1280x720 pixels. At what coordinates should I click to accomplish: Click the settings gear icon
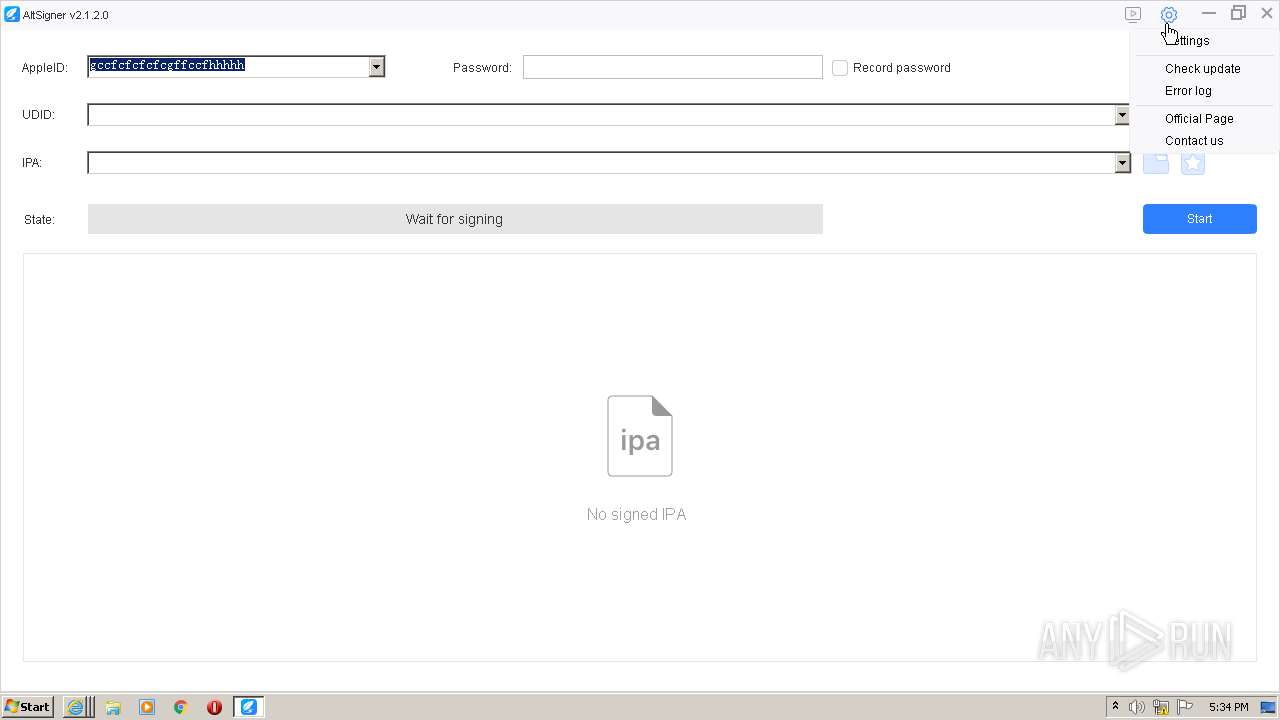[1168, 14]
